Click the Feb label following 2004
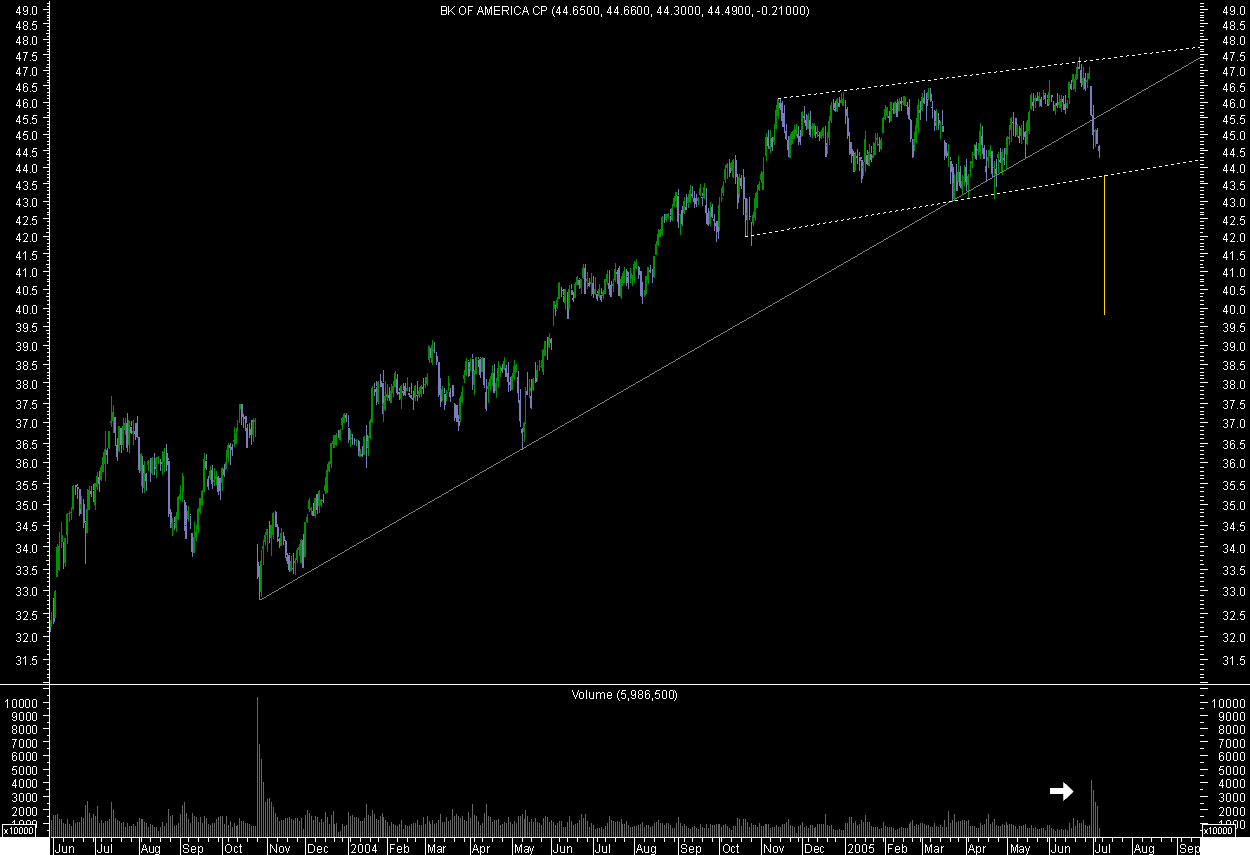The height and width of the screenshot is (855, 1250). point(398,847)
